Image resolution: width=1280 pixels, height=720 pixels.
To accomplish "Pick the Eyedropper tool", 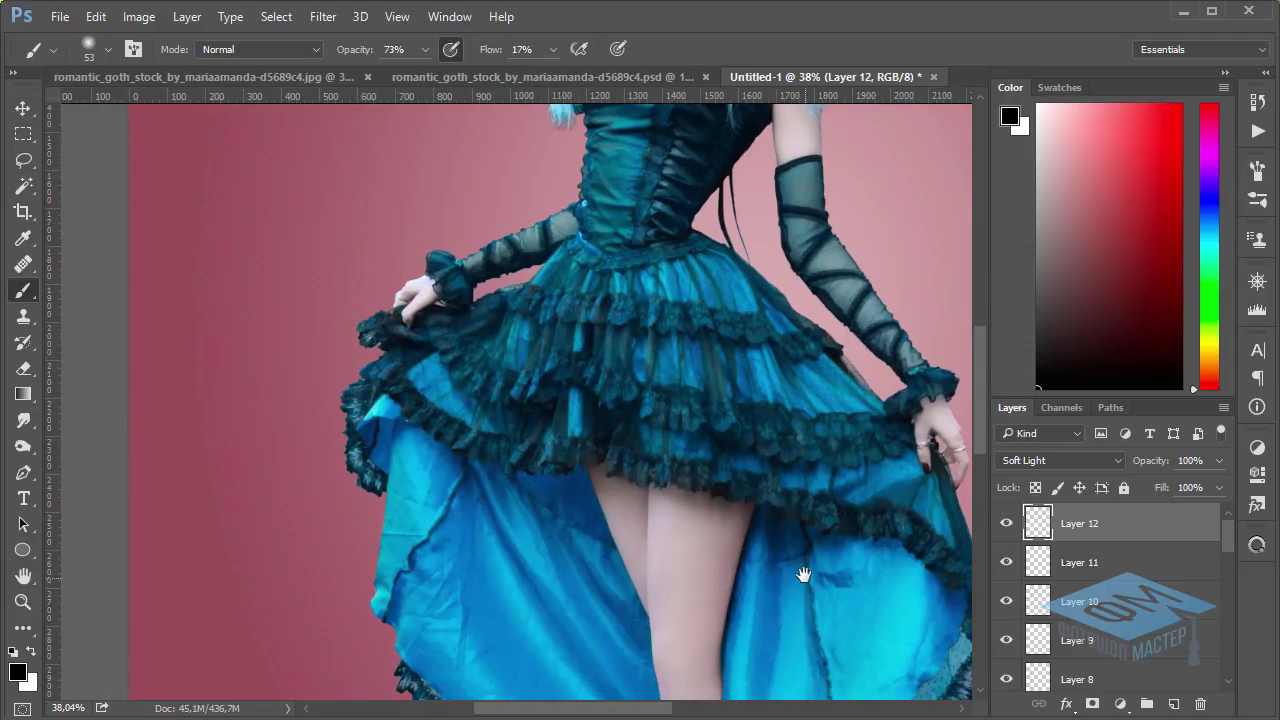I will click(23, 238).
